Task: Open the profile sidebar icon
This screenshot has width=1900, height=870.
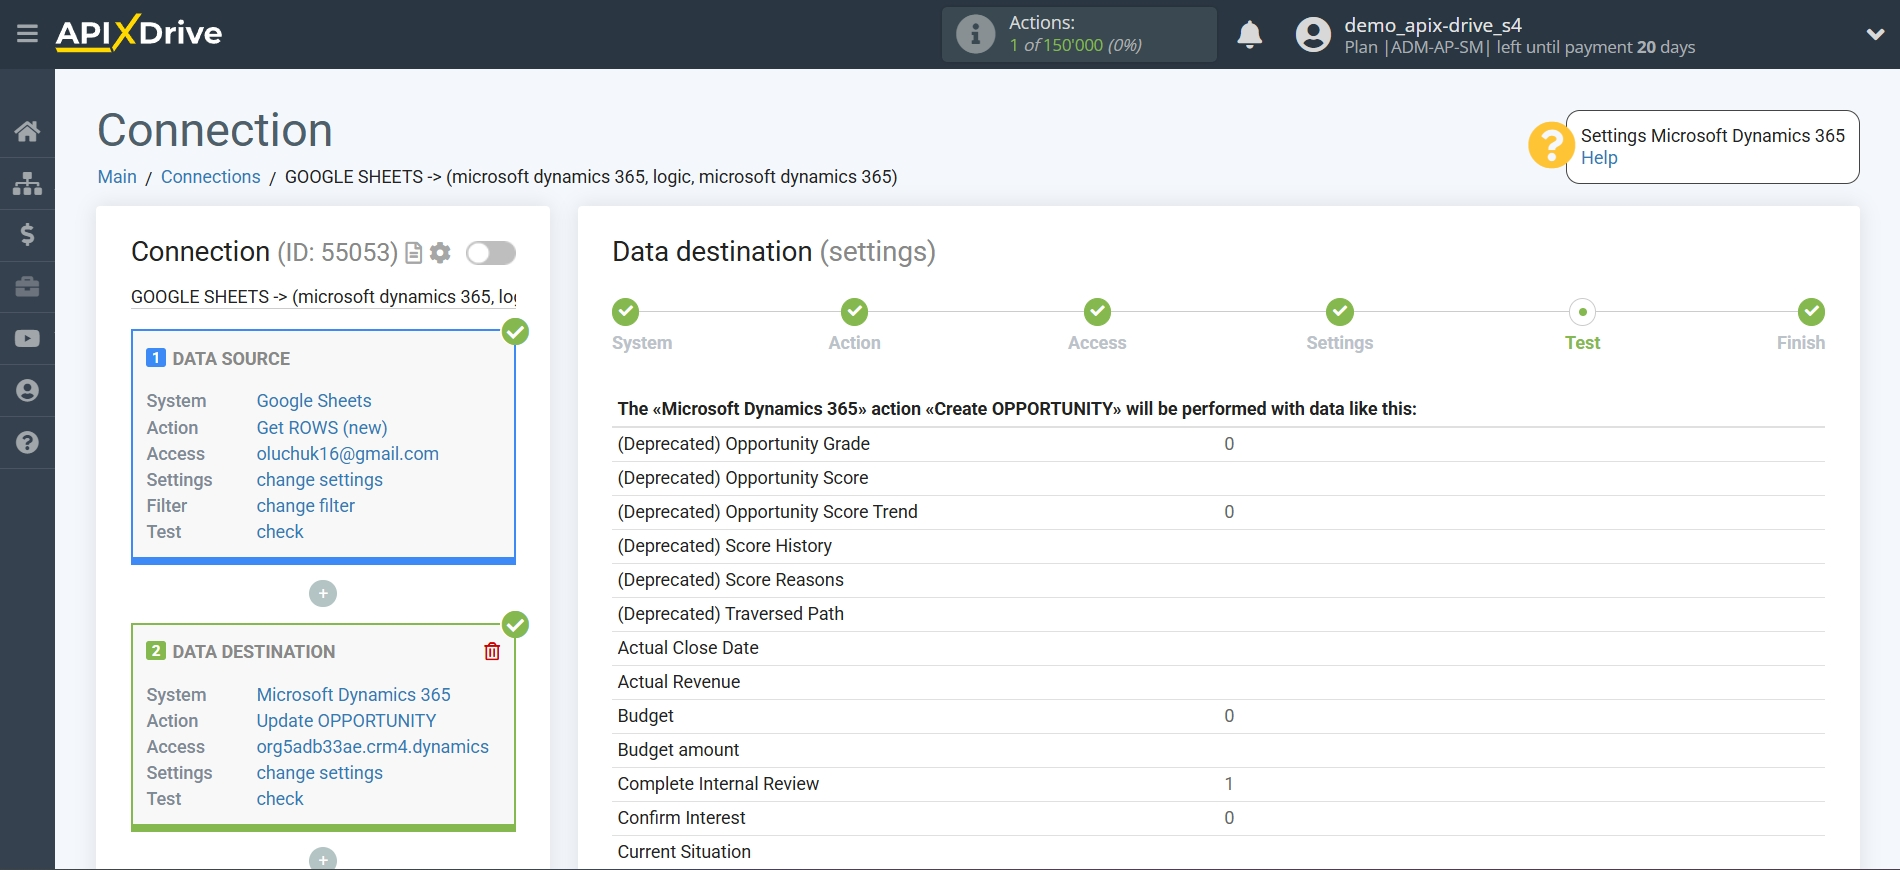Action: [x=27, y=391]
